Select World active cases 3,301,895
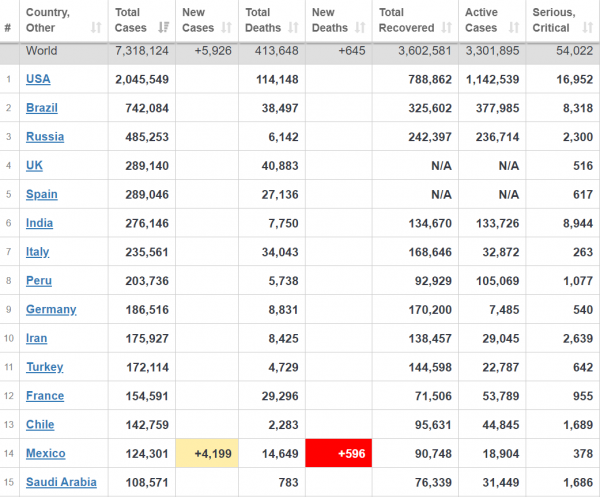The width and height of the screenshot is (600, 497). point(492,51)
